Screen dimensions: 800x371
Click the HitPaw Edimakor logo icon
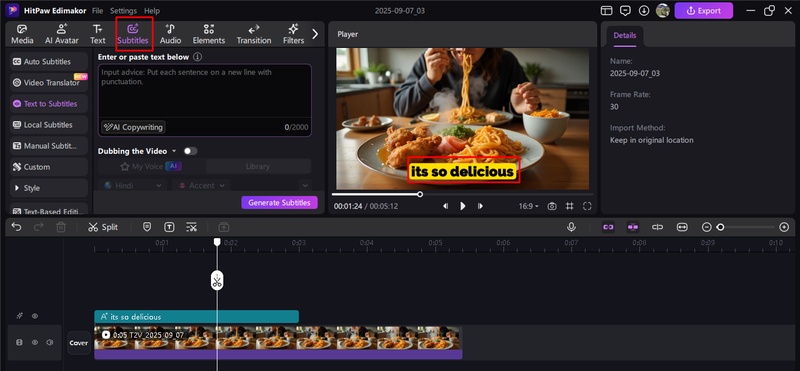tap(12, 10)
